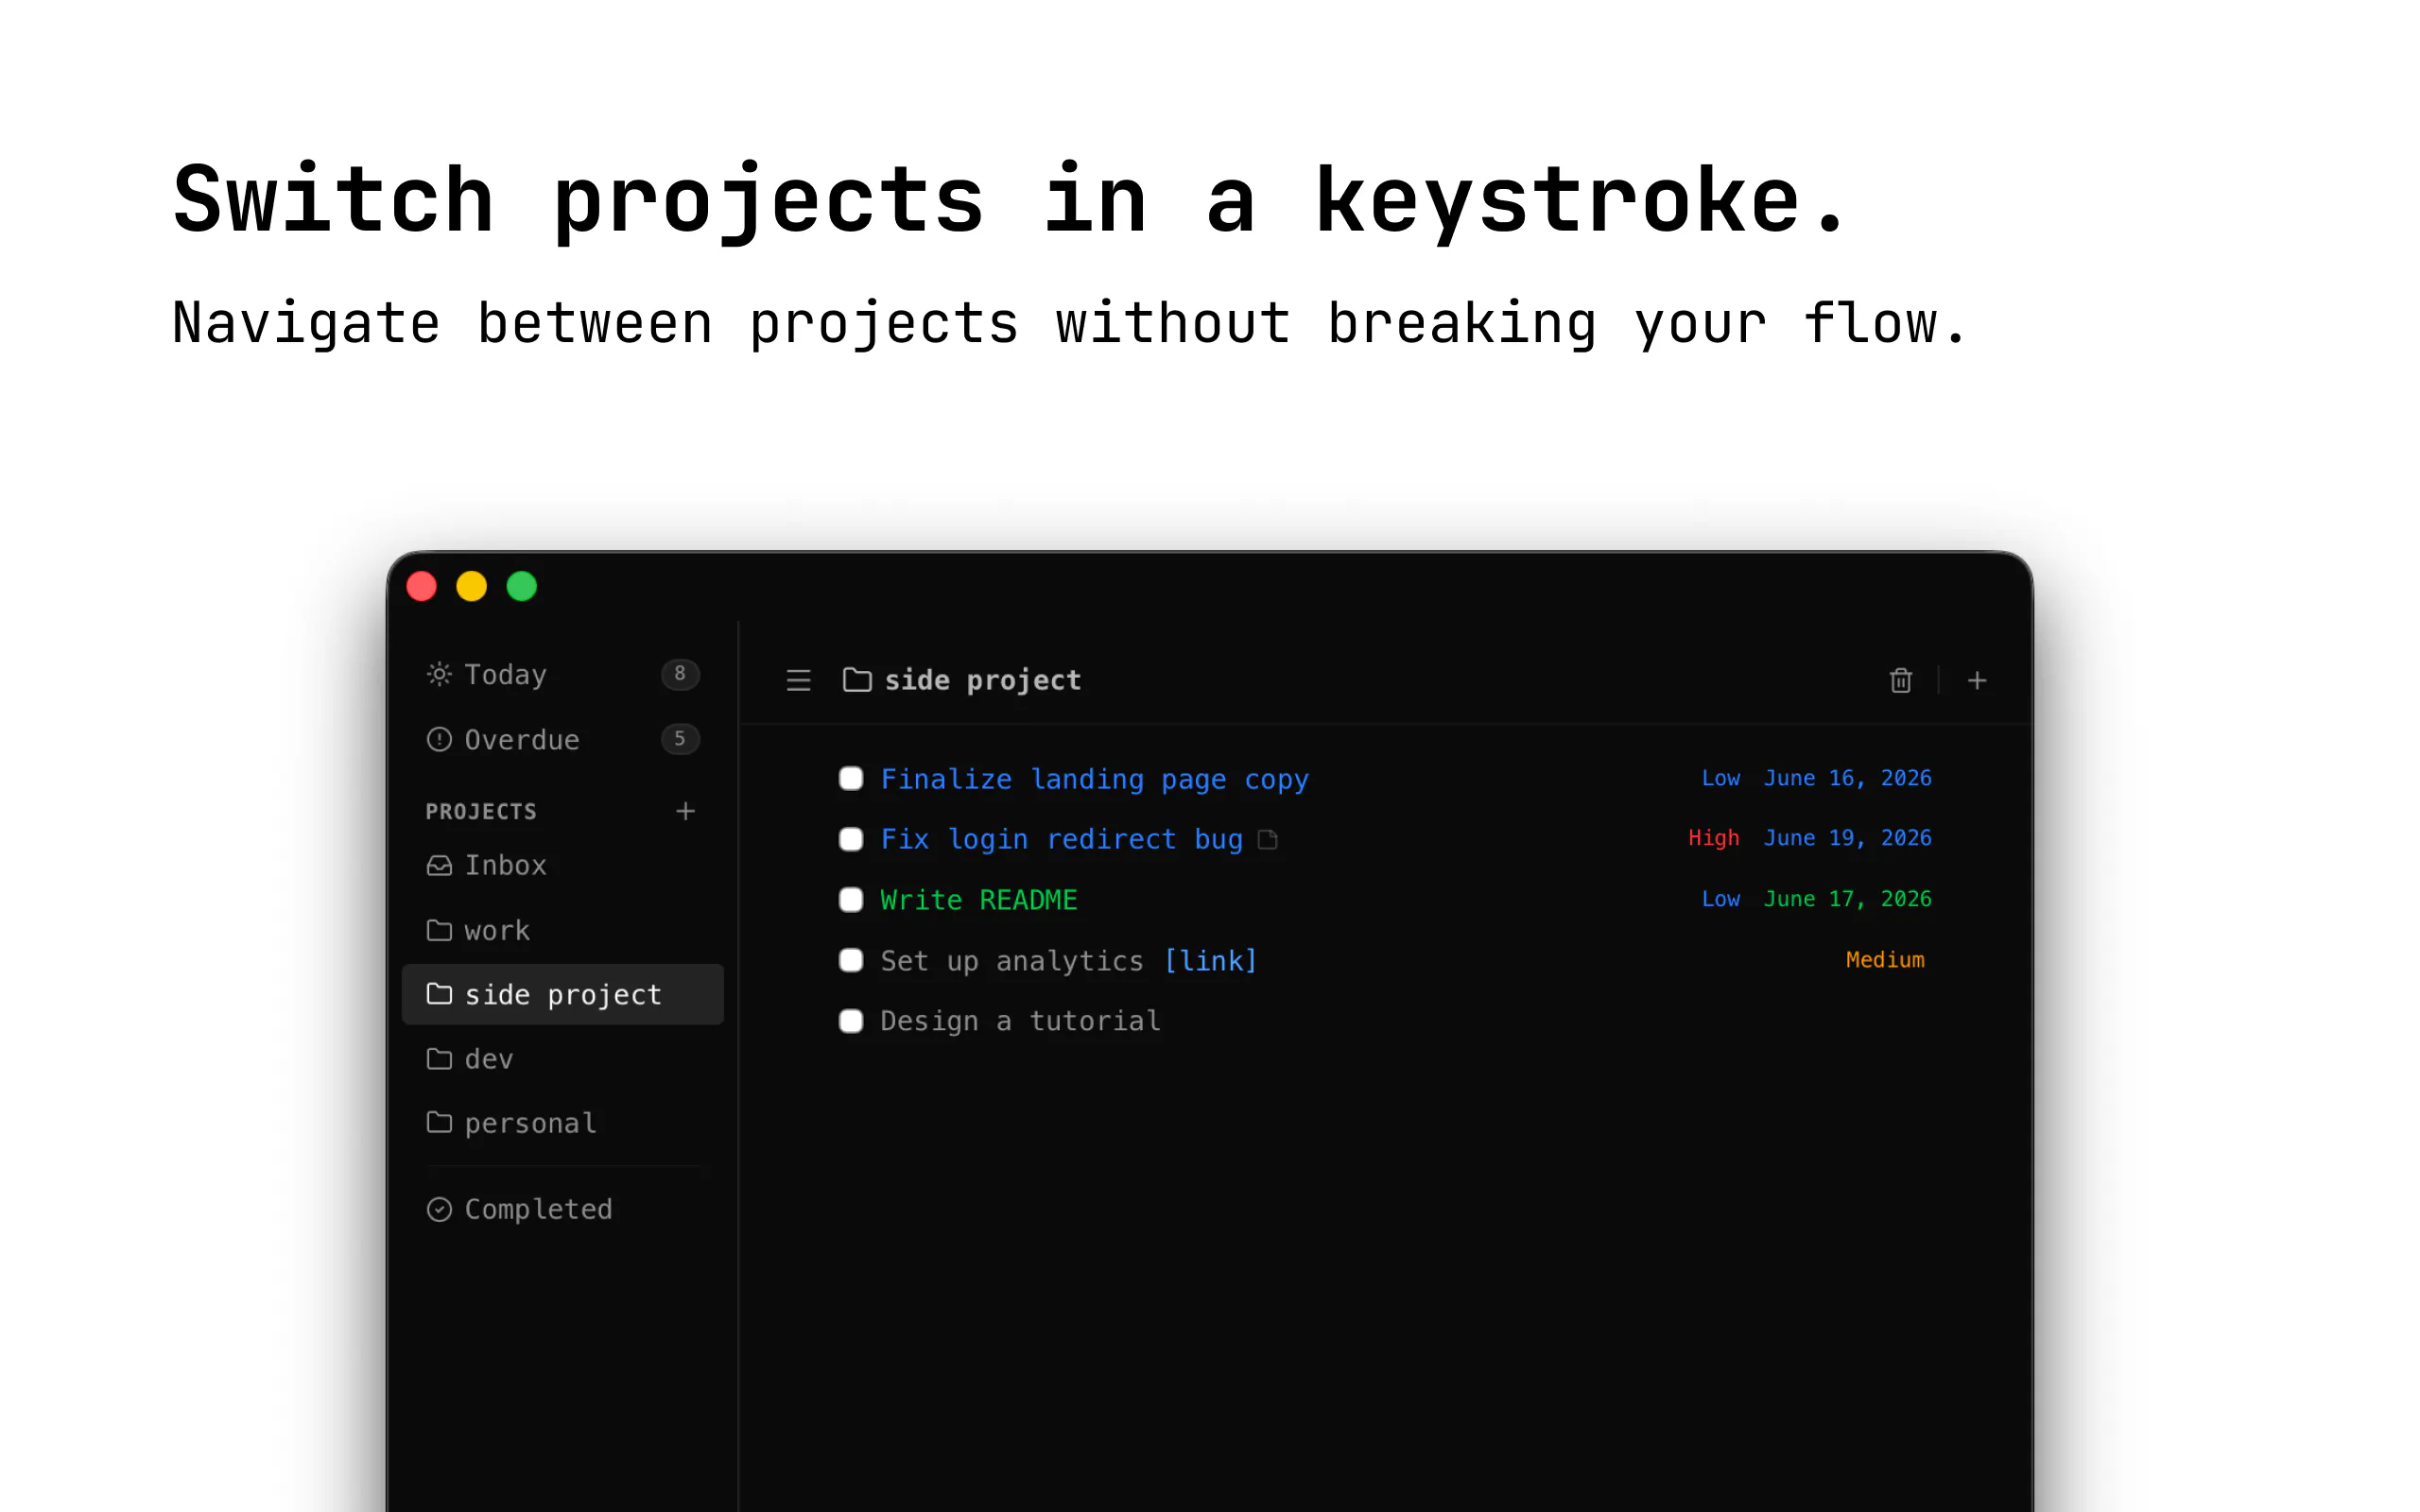Click the folder icon beside work
Screen dimensions: 2420x1512
click(439, 930)
